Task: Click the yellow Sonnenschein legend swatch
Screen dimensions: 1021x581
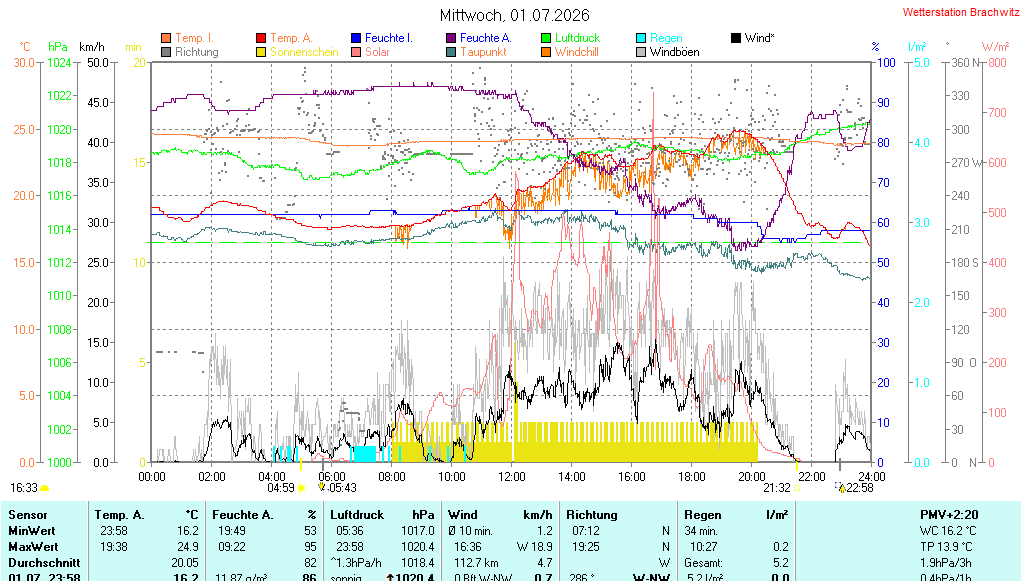Action: click(x=261, y=52)
